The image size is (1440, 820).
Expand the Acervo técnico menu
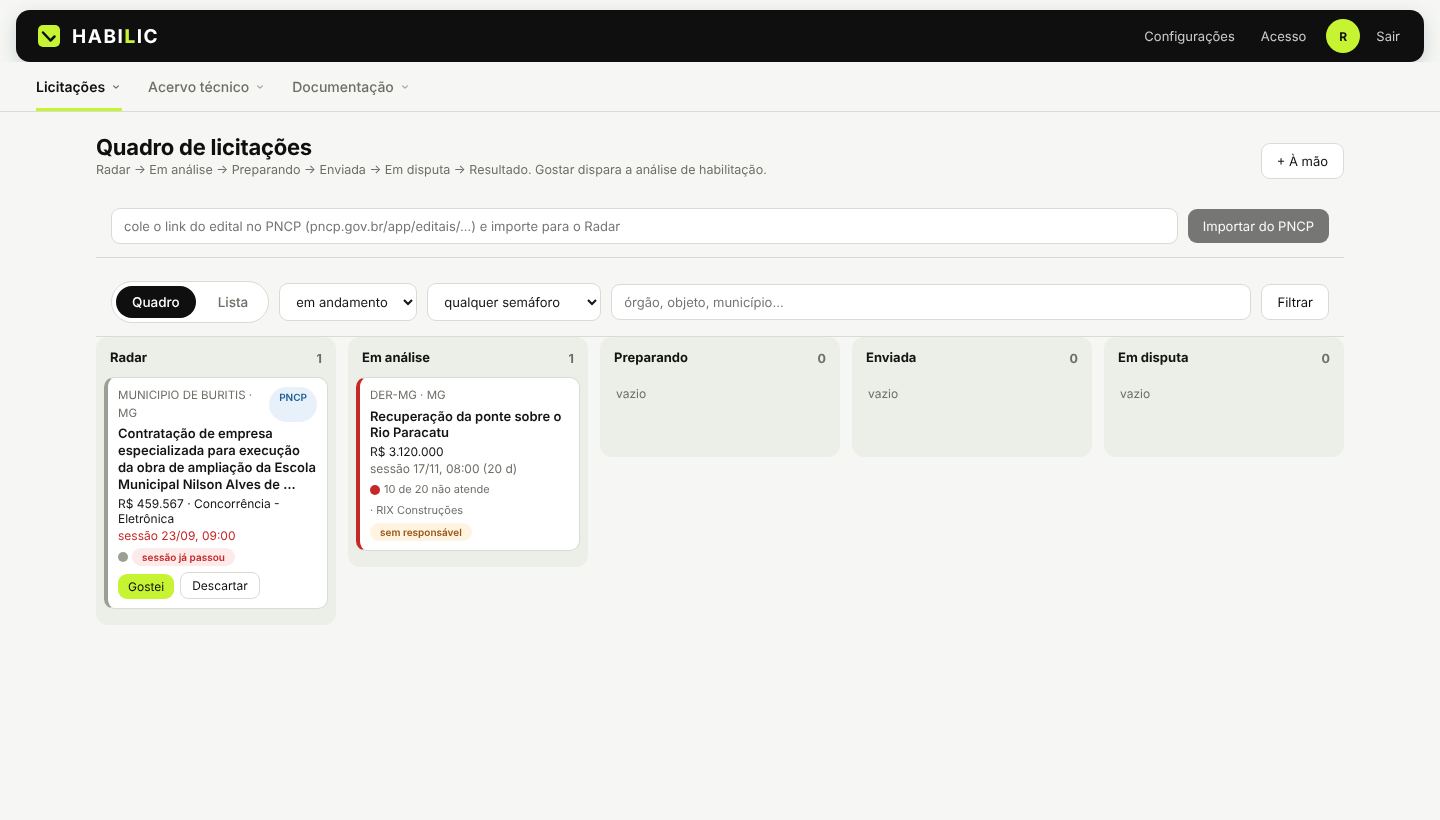[x=206, y=87]
